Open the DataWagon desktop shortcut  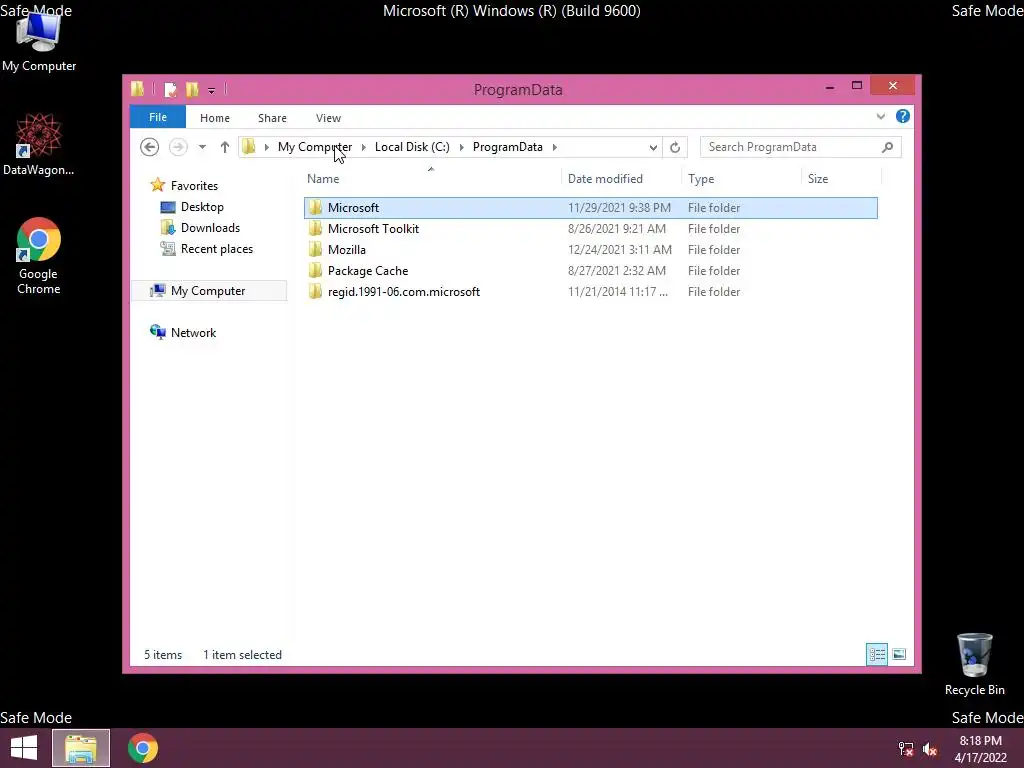pos(39,144)
